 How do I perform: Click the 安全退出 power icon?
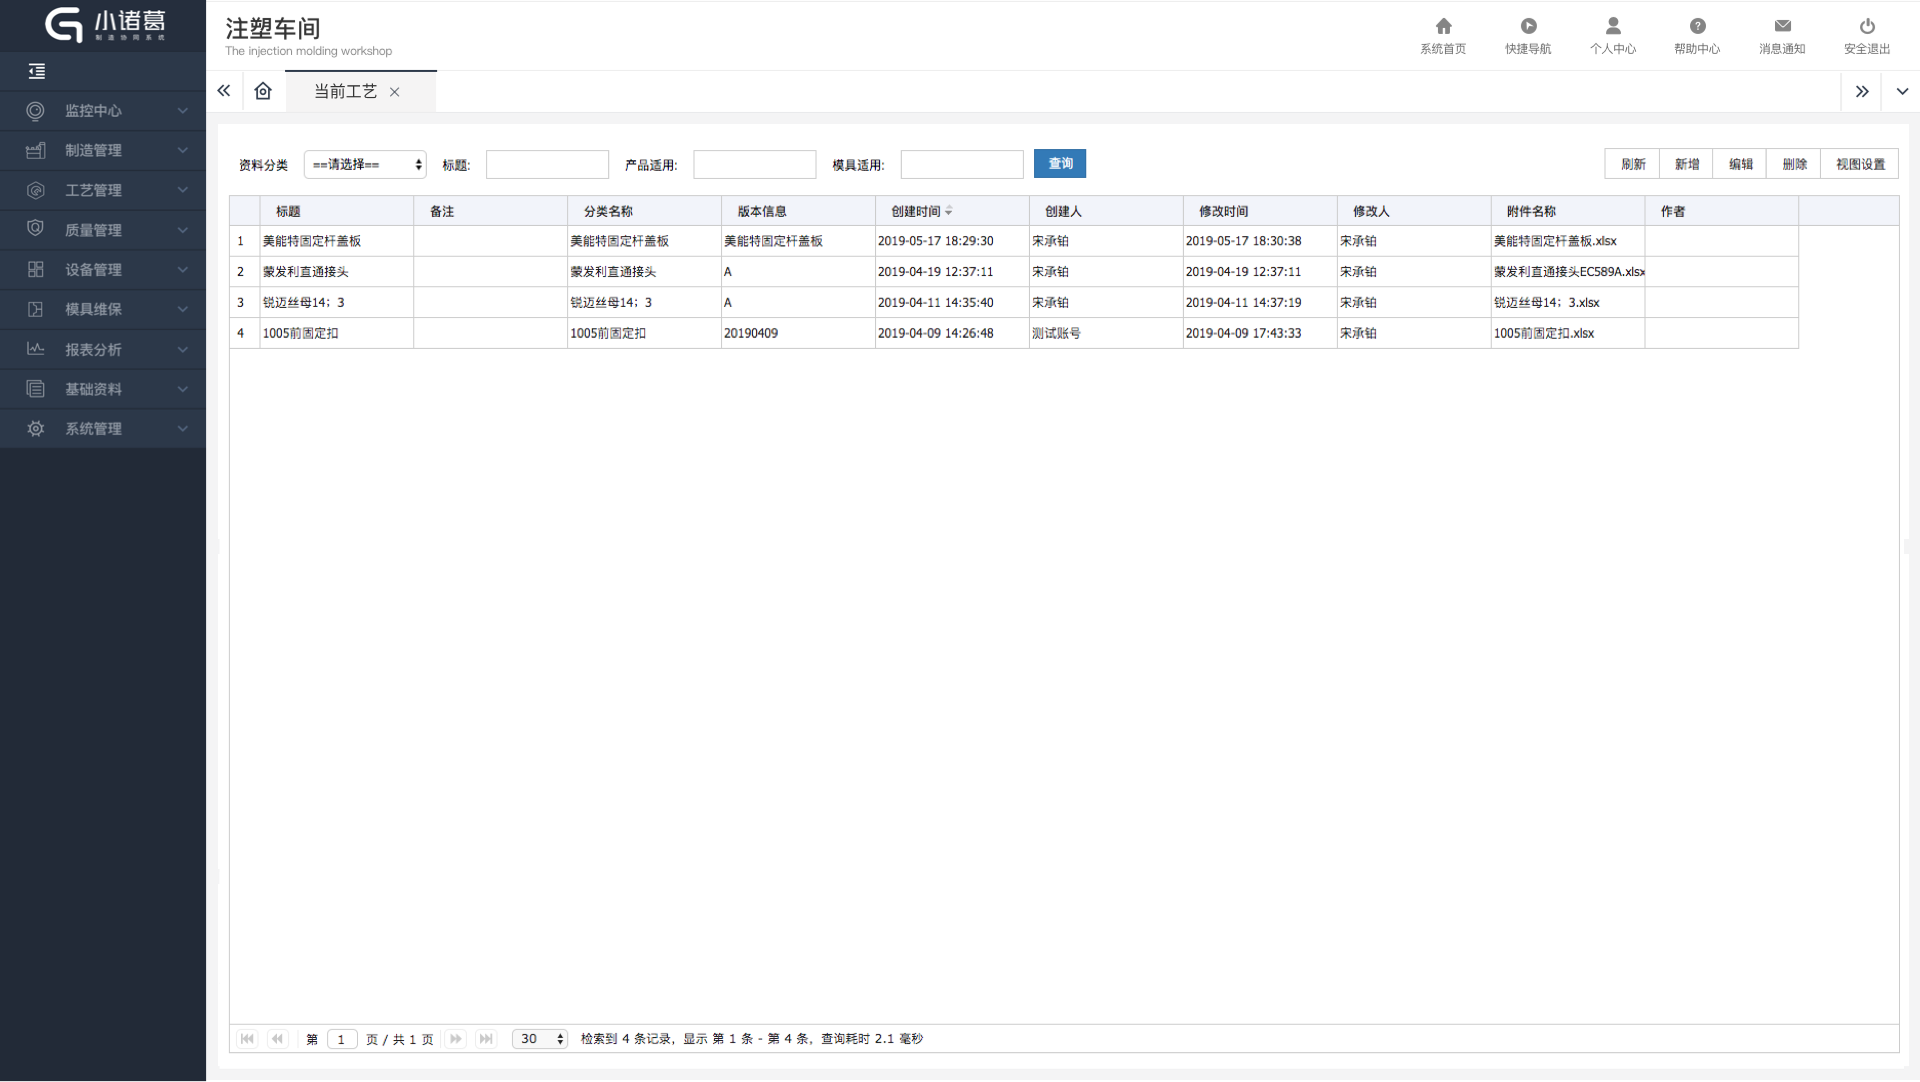(1867, 27)
